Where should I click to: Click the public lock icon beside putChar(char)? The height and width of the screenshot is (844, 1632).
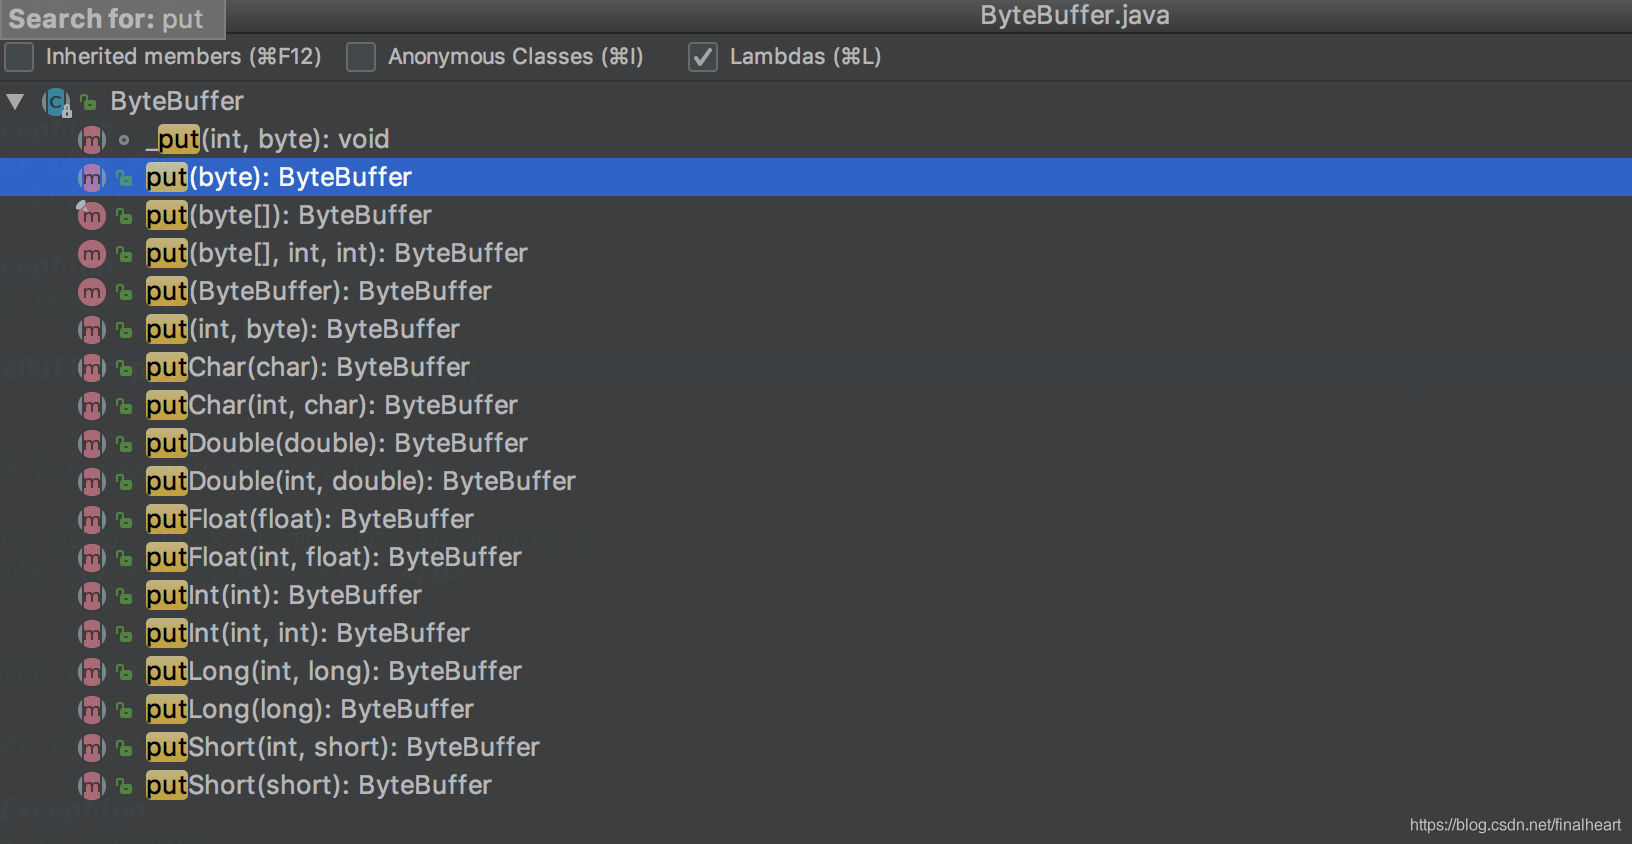[x=125, y=368]
